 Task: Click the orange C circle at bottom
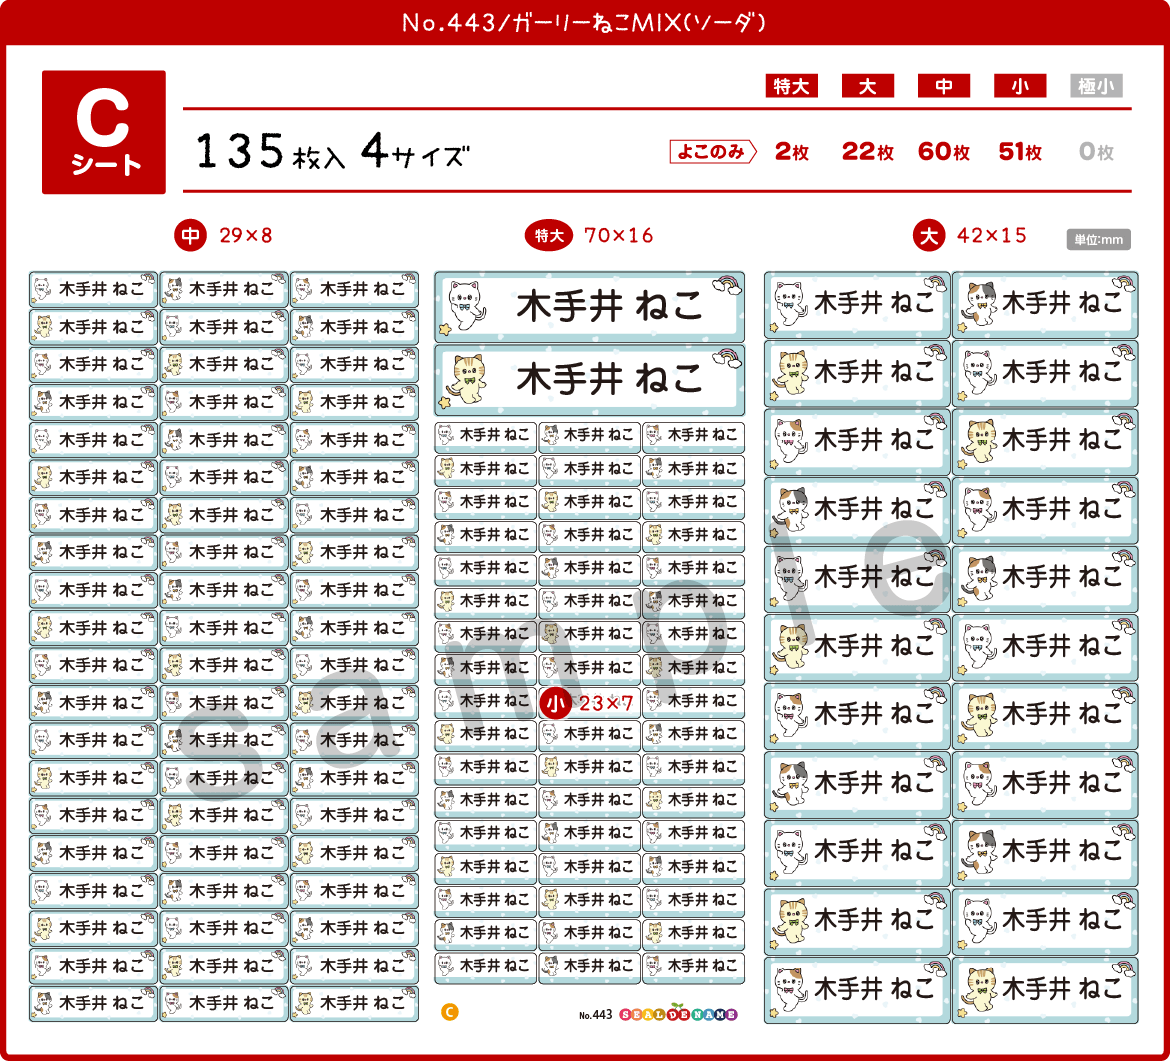tap(449, 1012)
